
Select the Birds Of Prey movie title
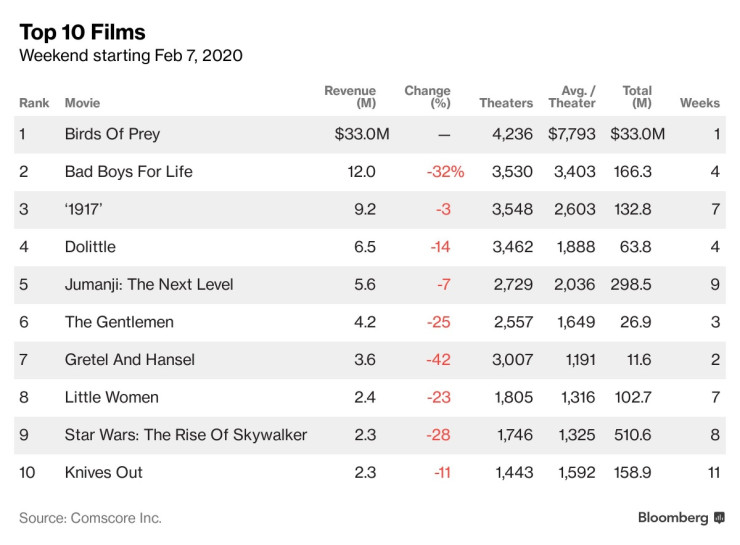point(112,134)
